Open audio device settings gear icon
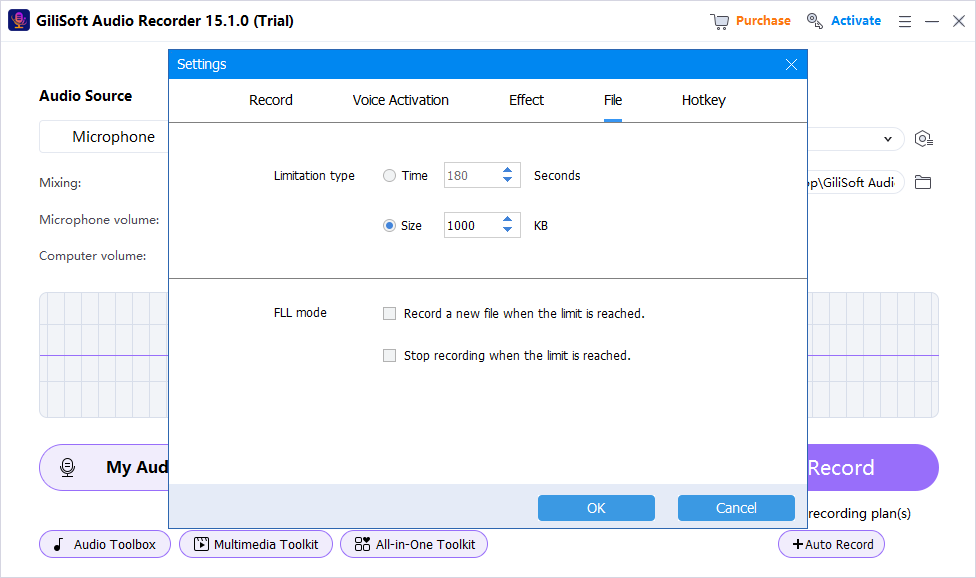976x578 pixels. tap(923, 138)
